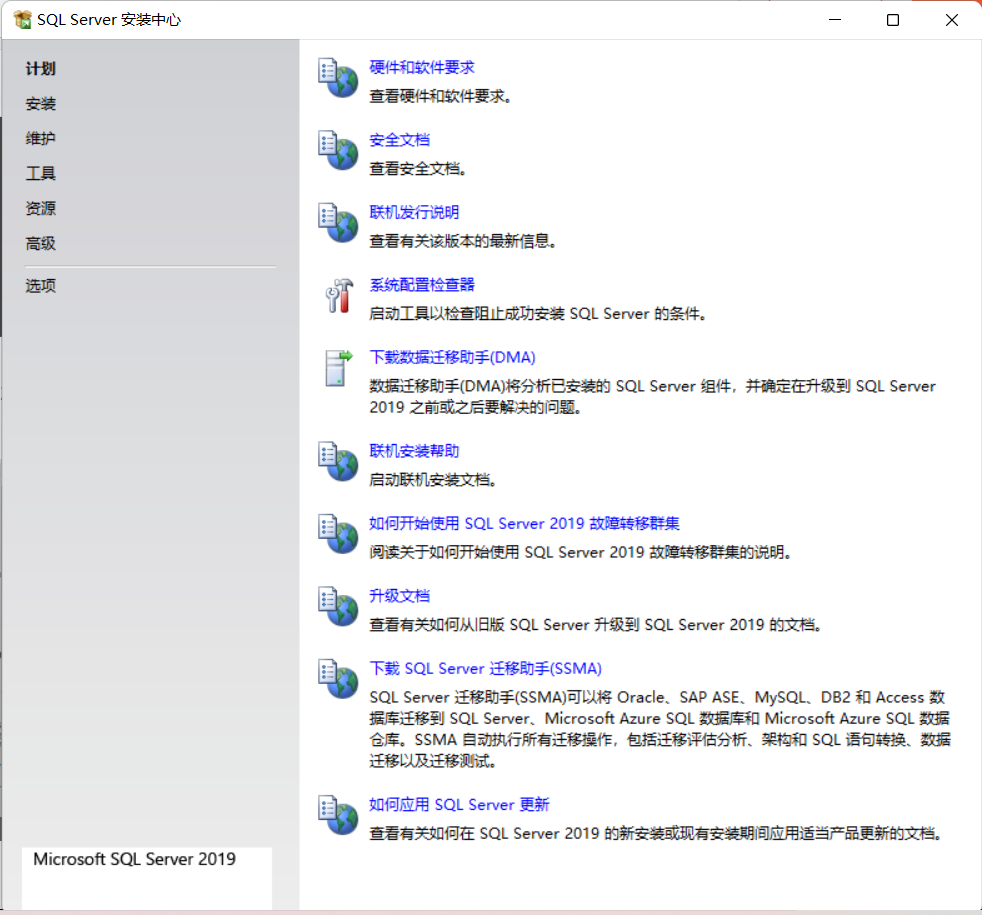
Task: Click the text 启动联机安装文档。
Action: tap(433, 480)
